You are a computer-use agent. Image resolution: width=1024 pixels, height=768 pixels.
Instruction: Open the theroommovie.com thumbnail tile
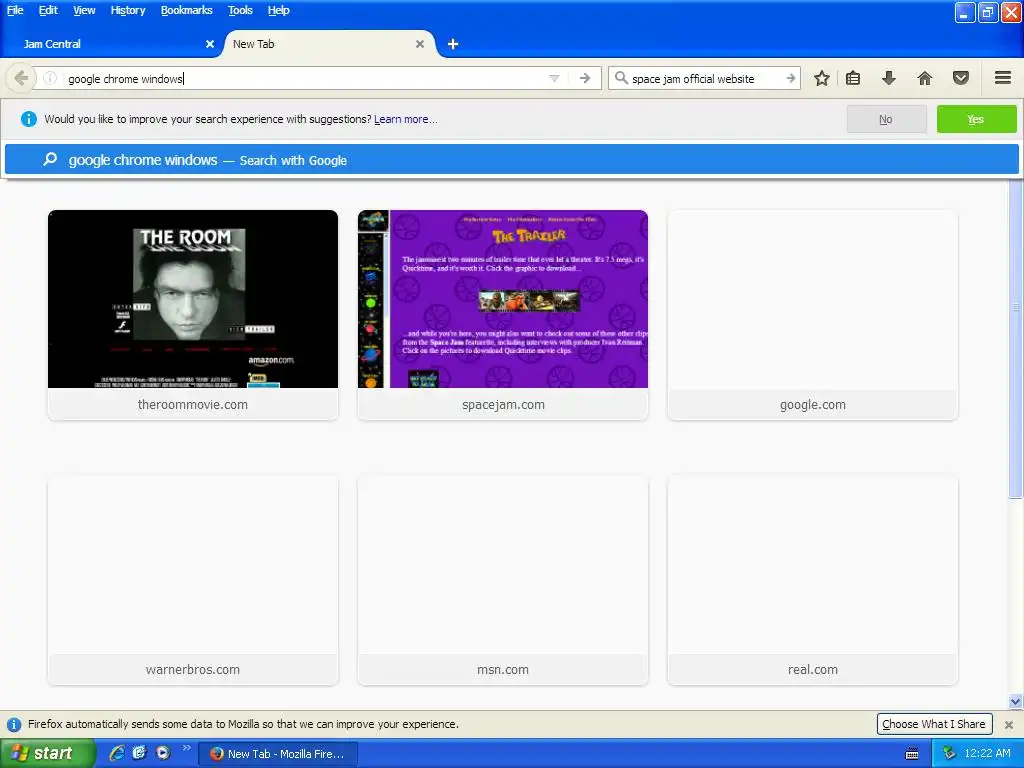pyautogui.click(x=193, y=315)
